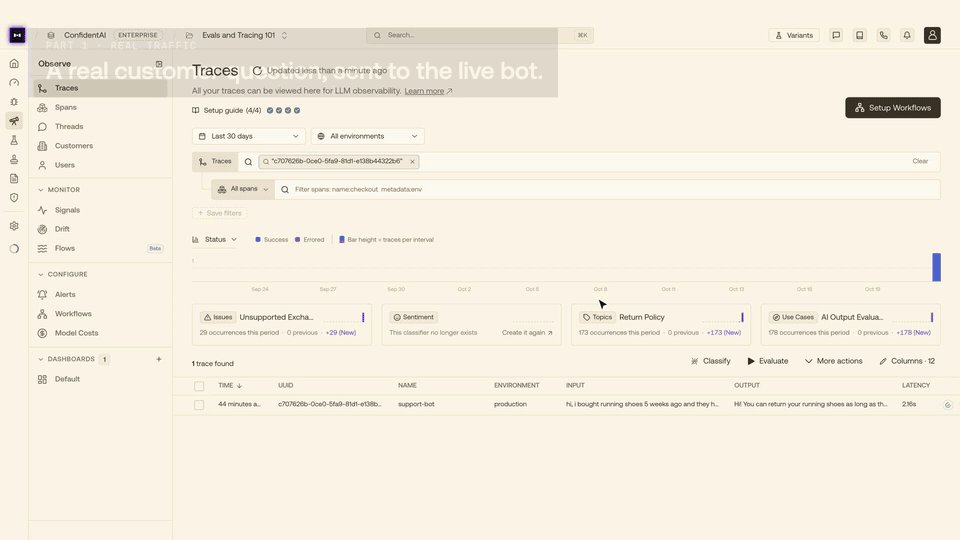Select the telescope observe icon in rail
The height and width of the screenshot is (540, 960).
[14, 121]
